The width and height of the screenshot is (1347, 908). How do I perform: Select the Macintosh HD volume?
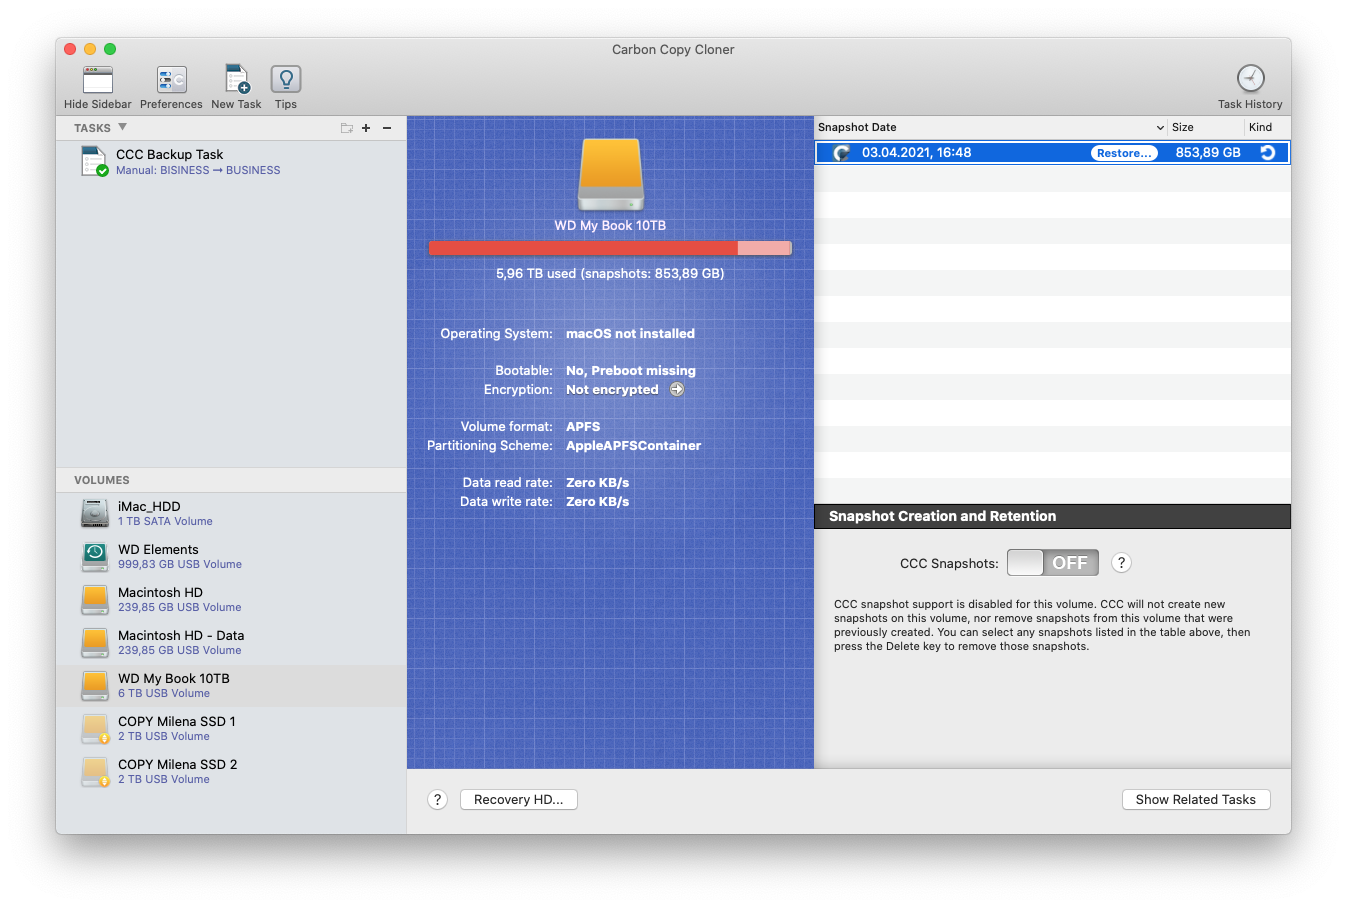pos(231,599)
